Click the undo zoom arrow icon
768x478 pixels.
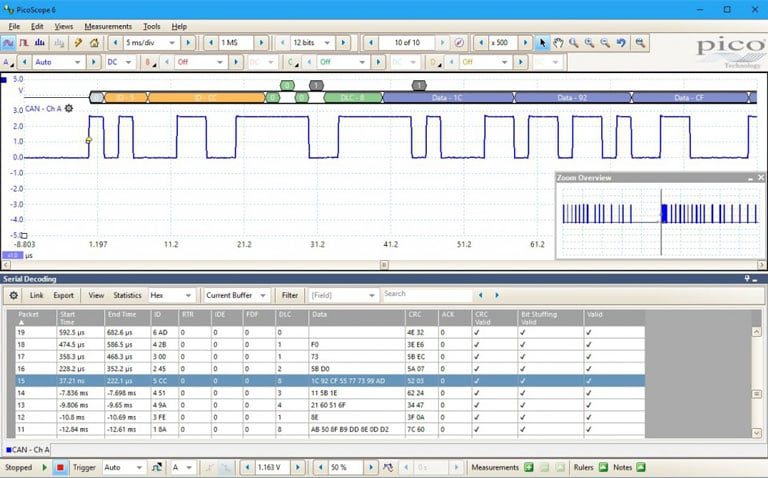tap(621, 43)
